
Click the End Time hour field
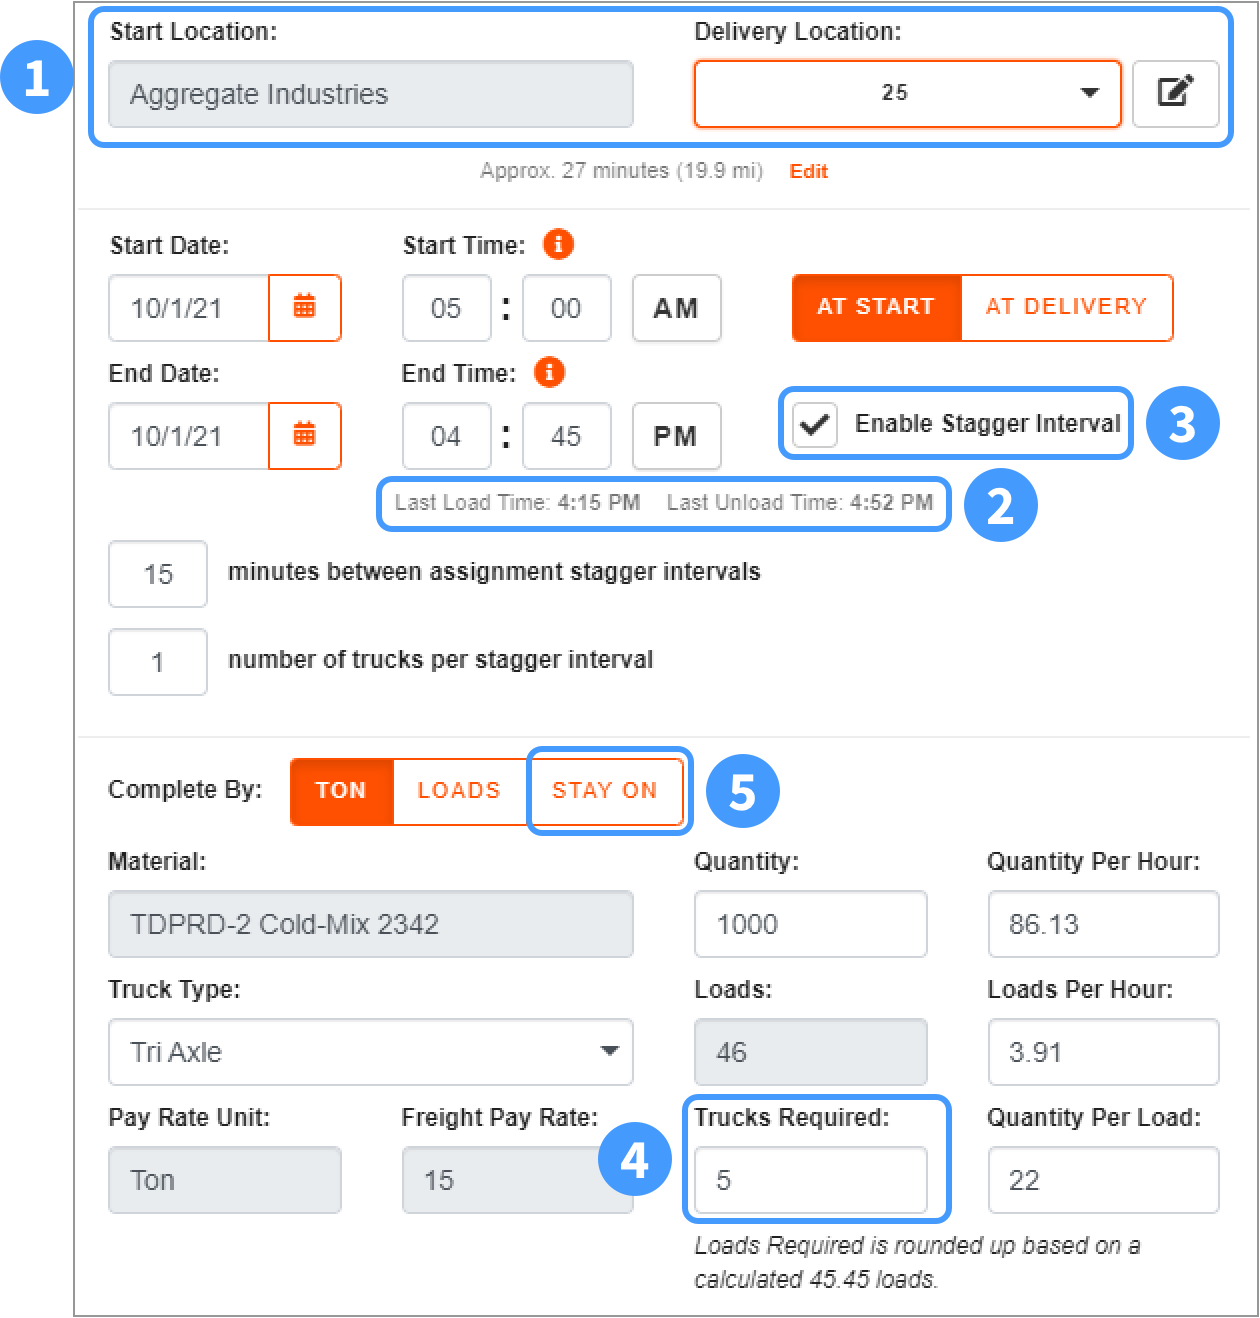(x=446, y=436)
